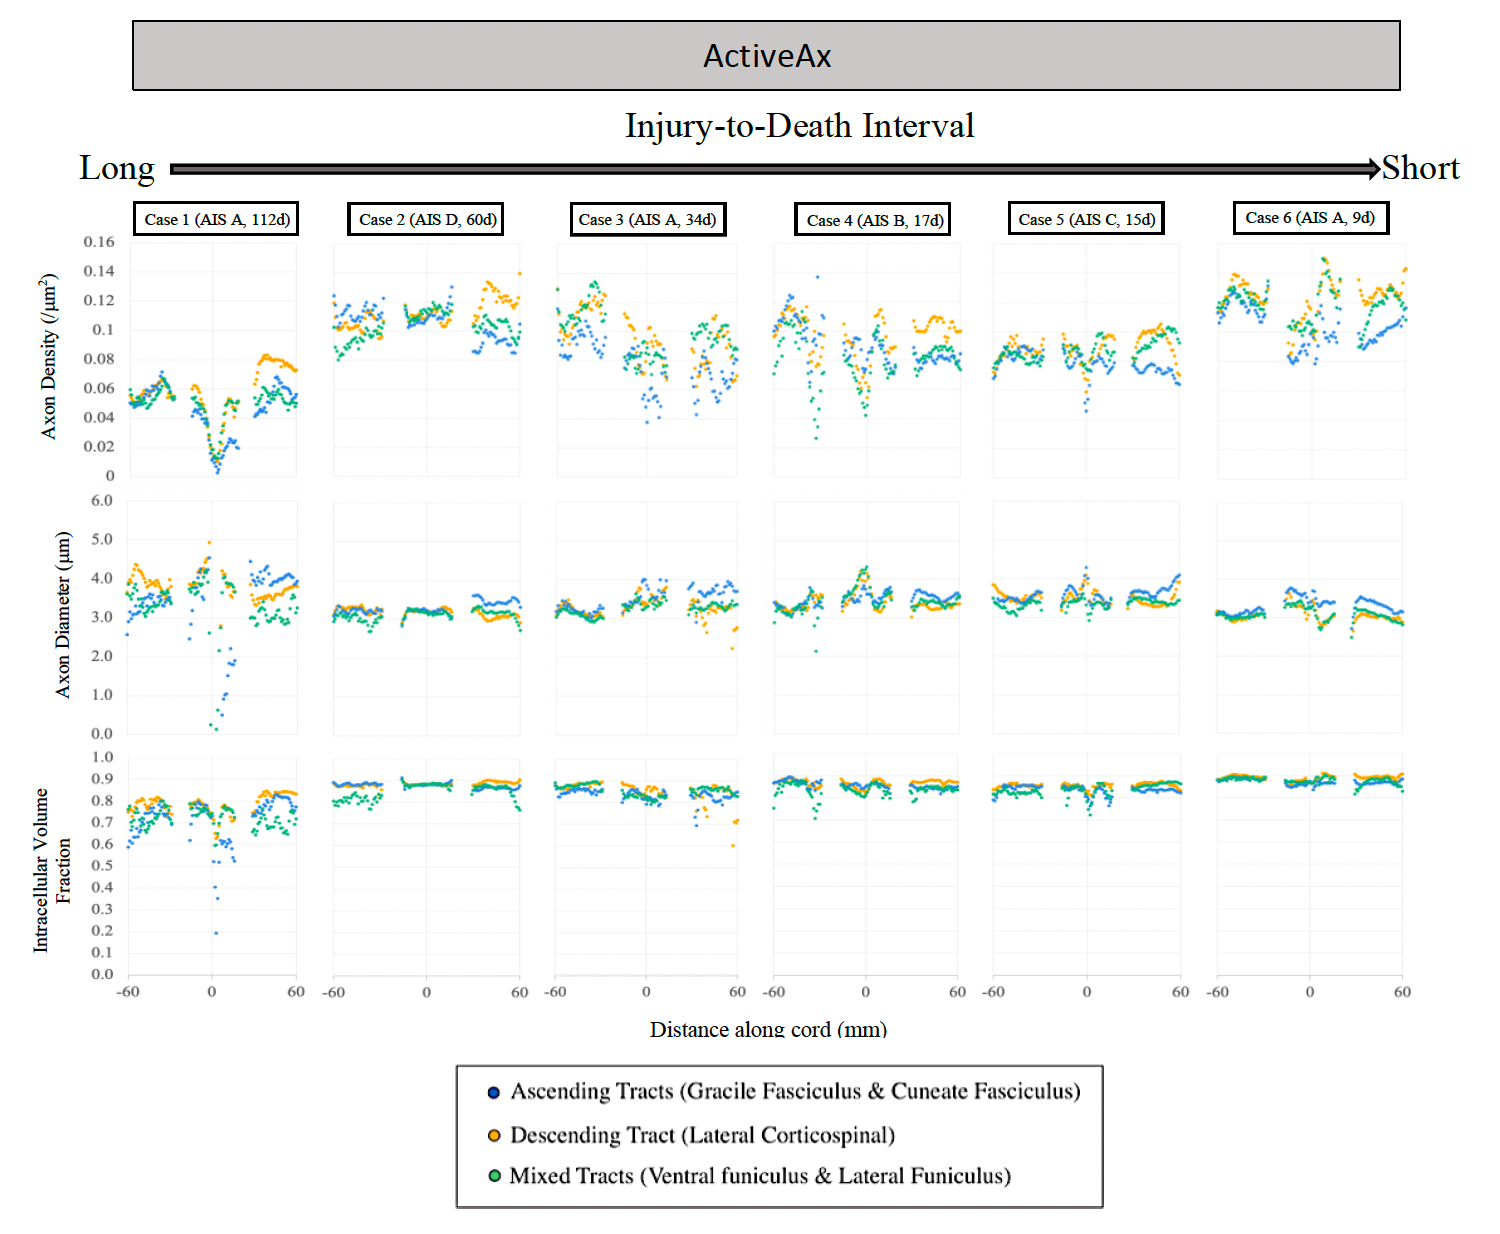Click the Ascending Tracts legend text
The height and width of the screenshot is (1234, 1500).
point(795,1091)
